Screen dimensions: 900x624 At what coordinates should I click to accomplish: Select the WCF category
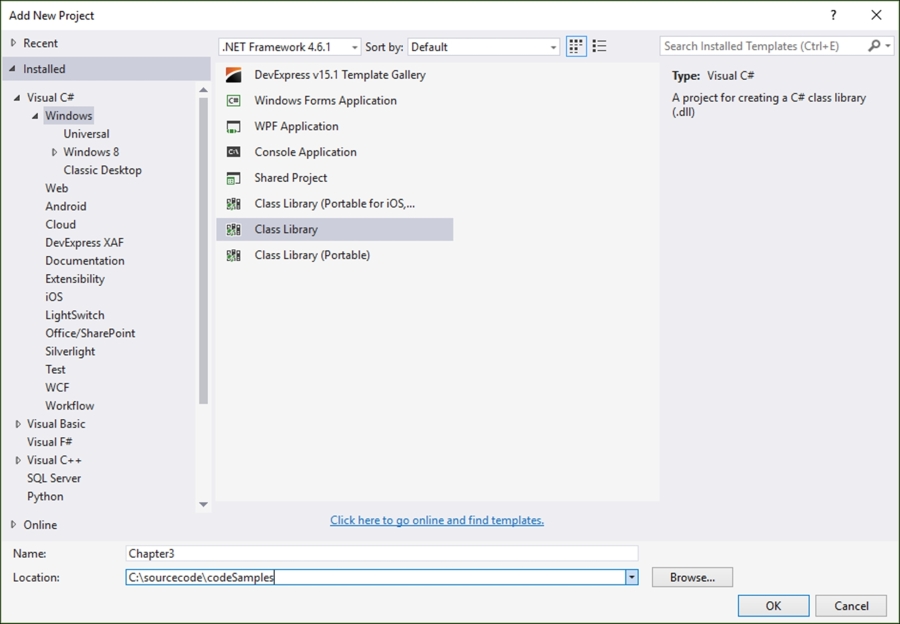click(57, 387)
